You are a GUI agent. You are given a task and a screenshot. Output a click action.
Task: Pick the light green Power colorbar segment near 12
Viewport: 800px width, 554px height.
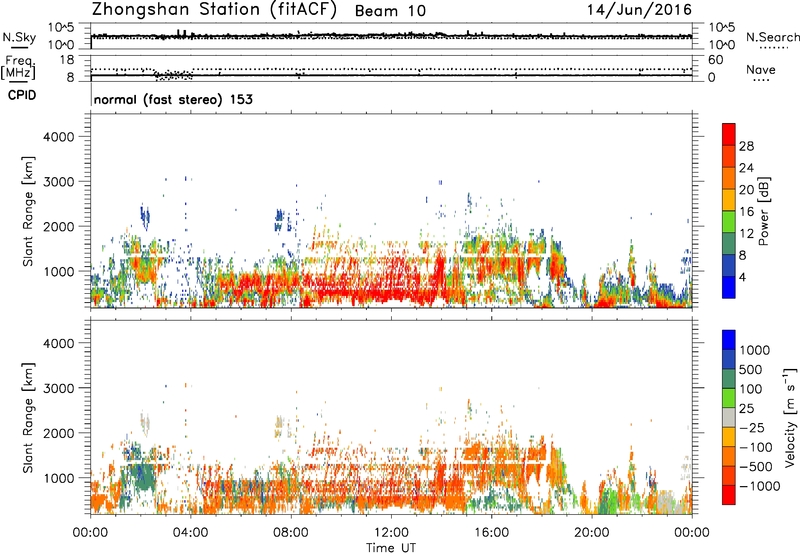click(x=729, y=222)
